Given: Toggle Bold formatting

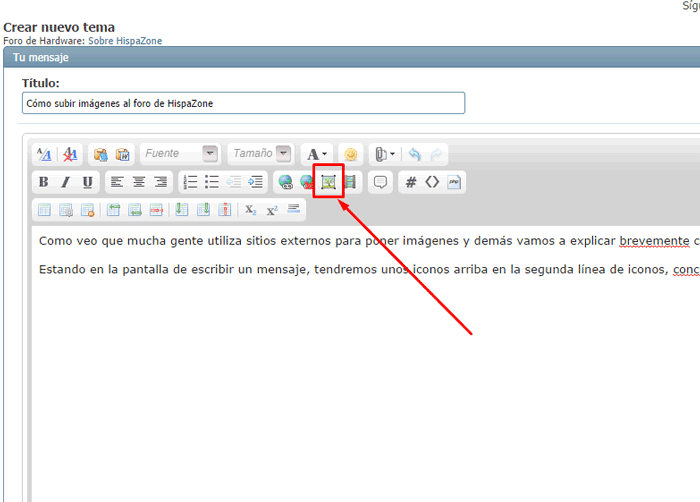Looking at the screenshot, I should [43, 182].
